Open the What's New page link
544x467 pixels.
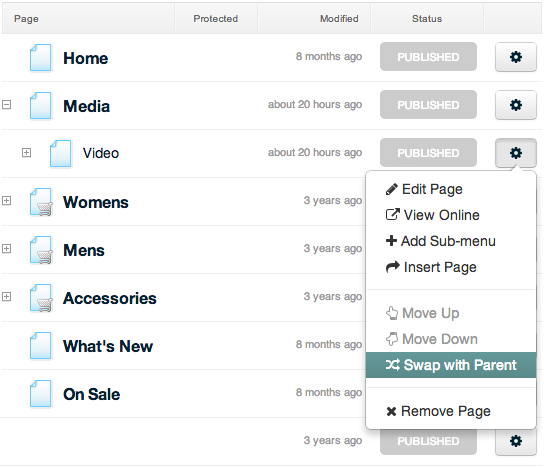click(x=108, y=346)
